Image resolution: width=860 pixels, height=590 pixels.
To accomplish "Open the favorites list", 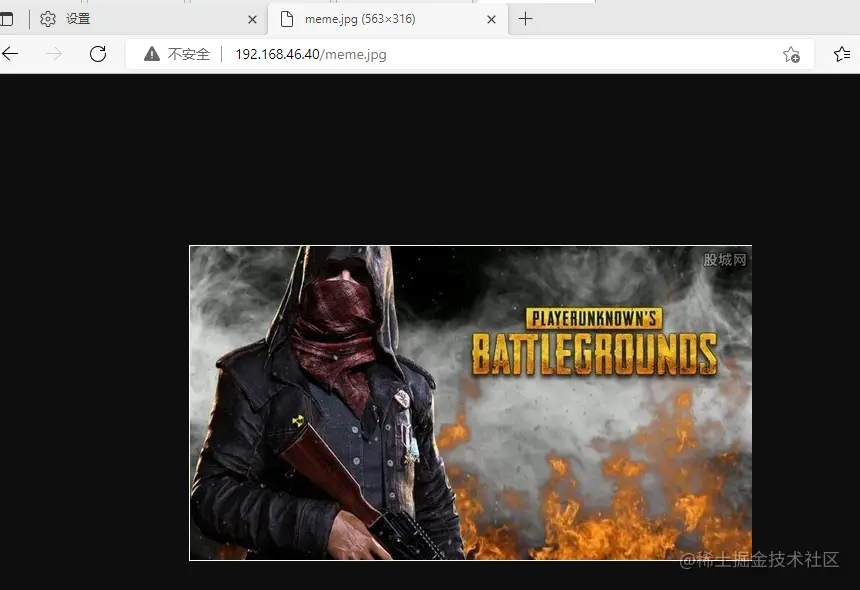I will click(842, 54).
